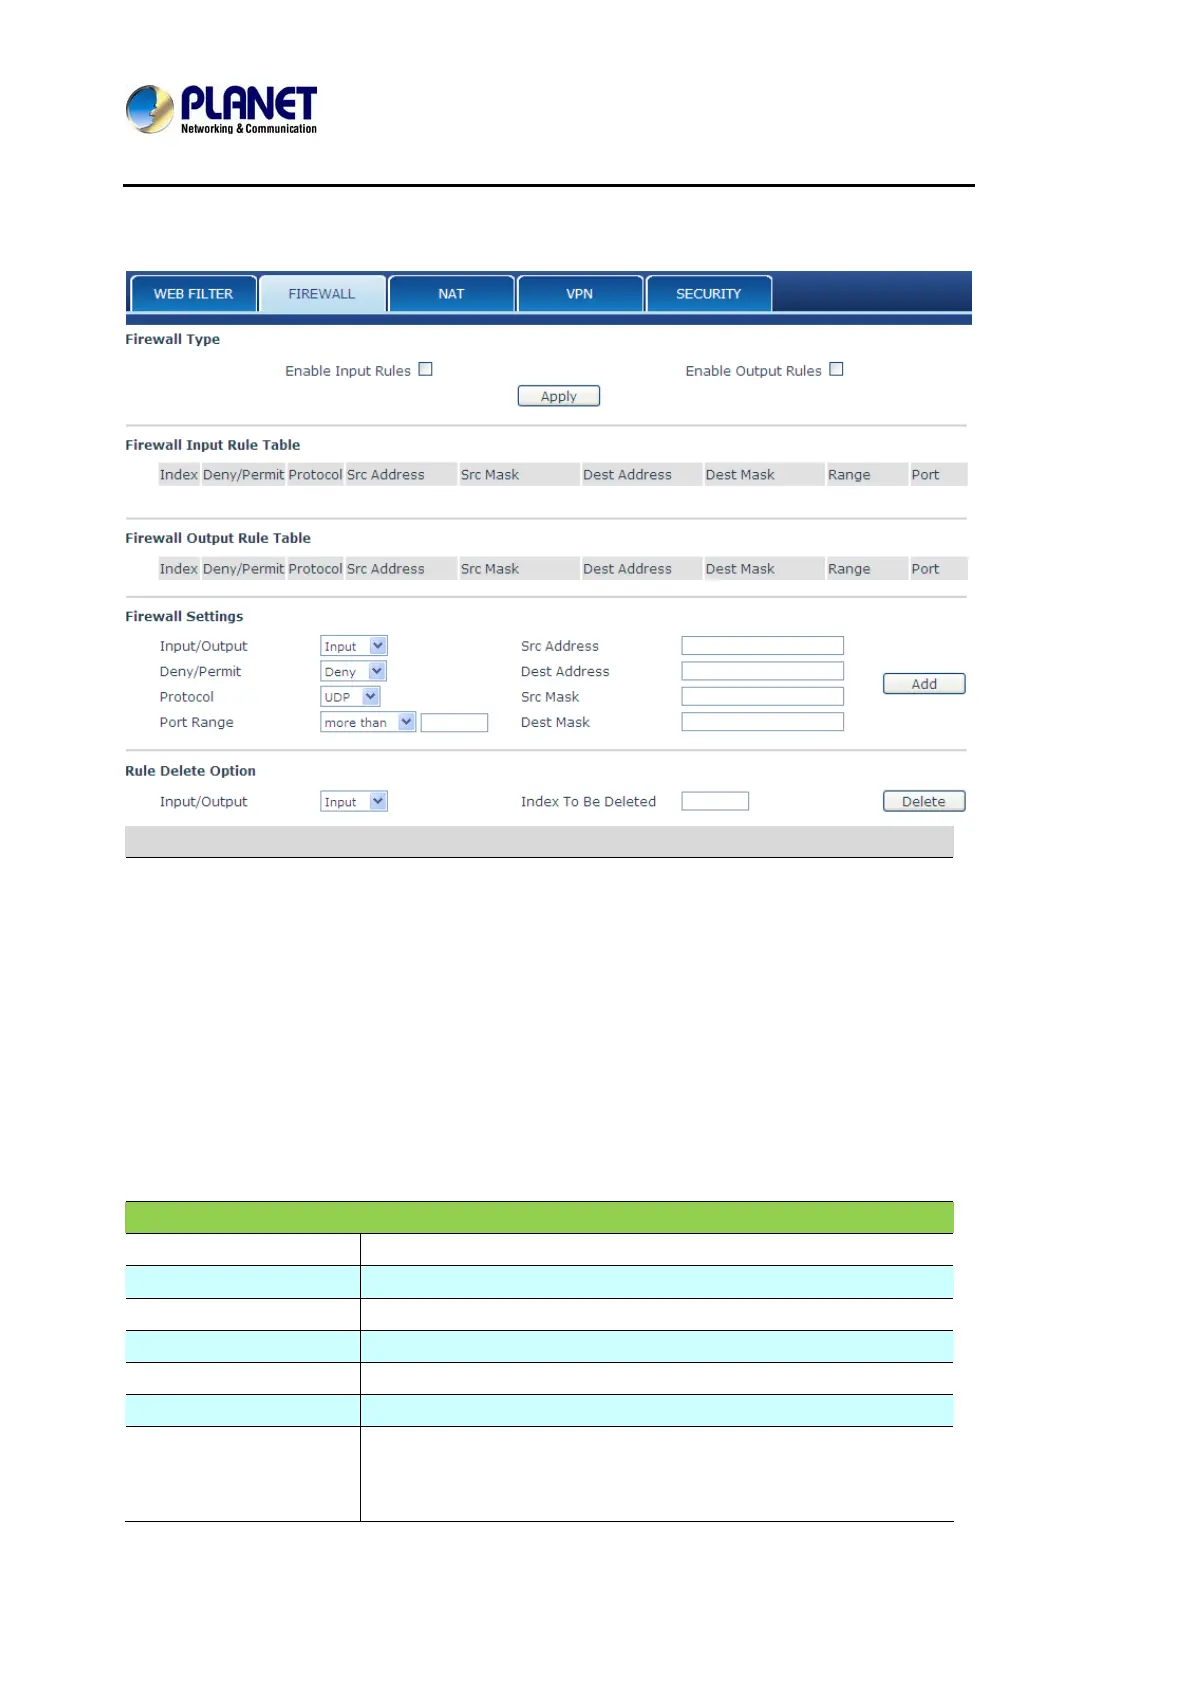Select the FIREWALL tab
Viewport: 1190px width, 1684px height.
pyautogui.click(x=322, y=294)
